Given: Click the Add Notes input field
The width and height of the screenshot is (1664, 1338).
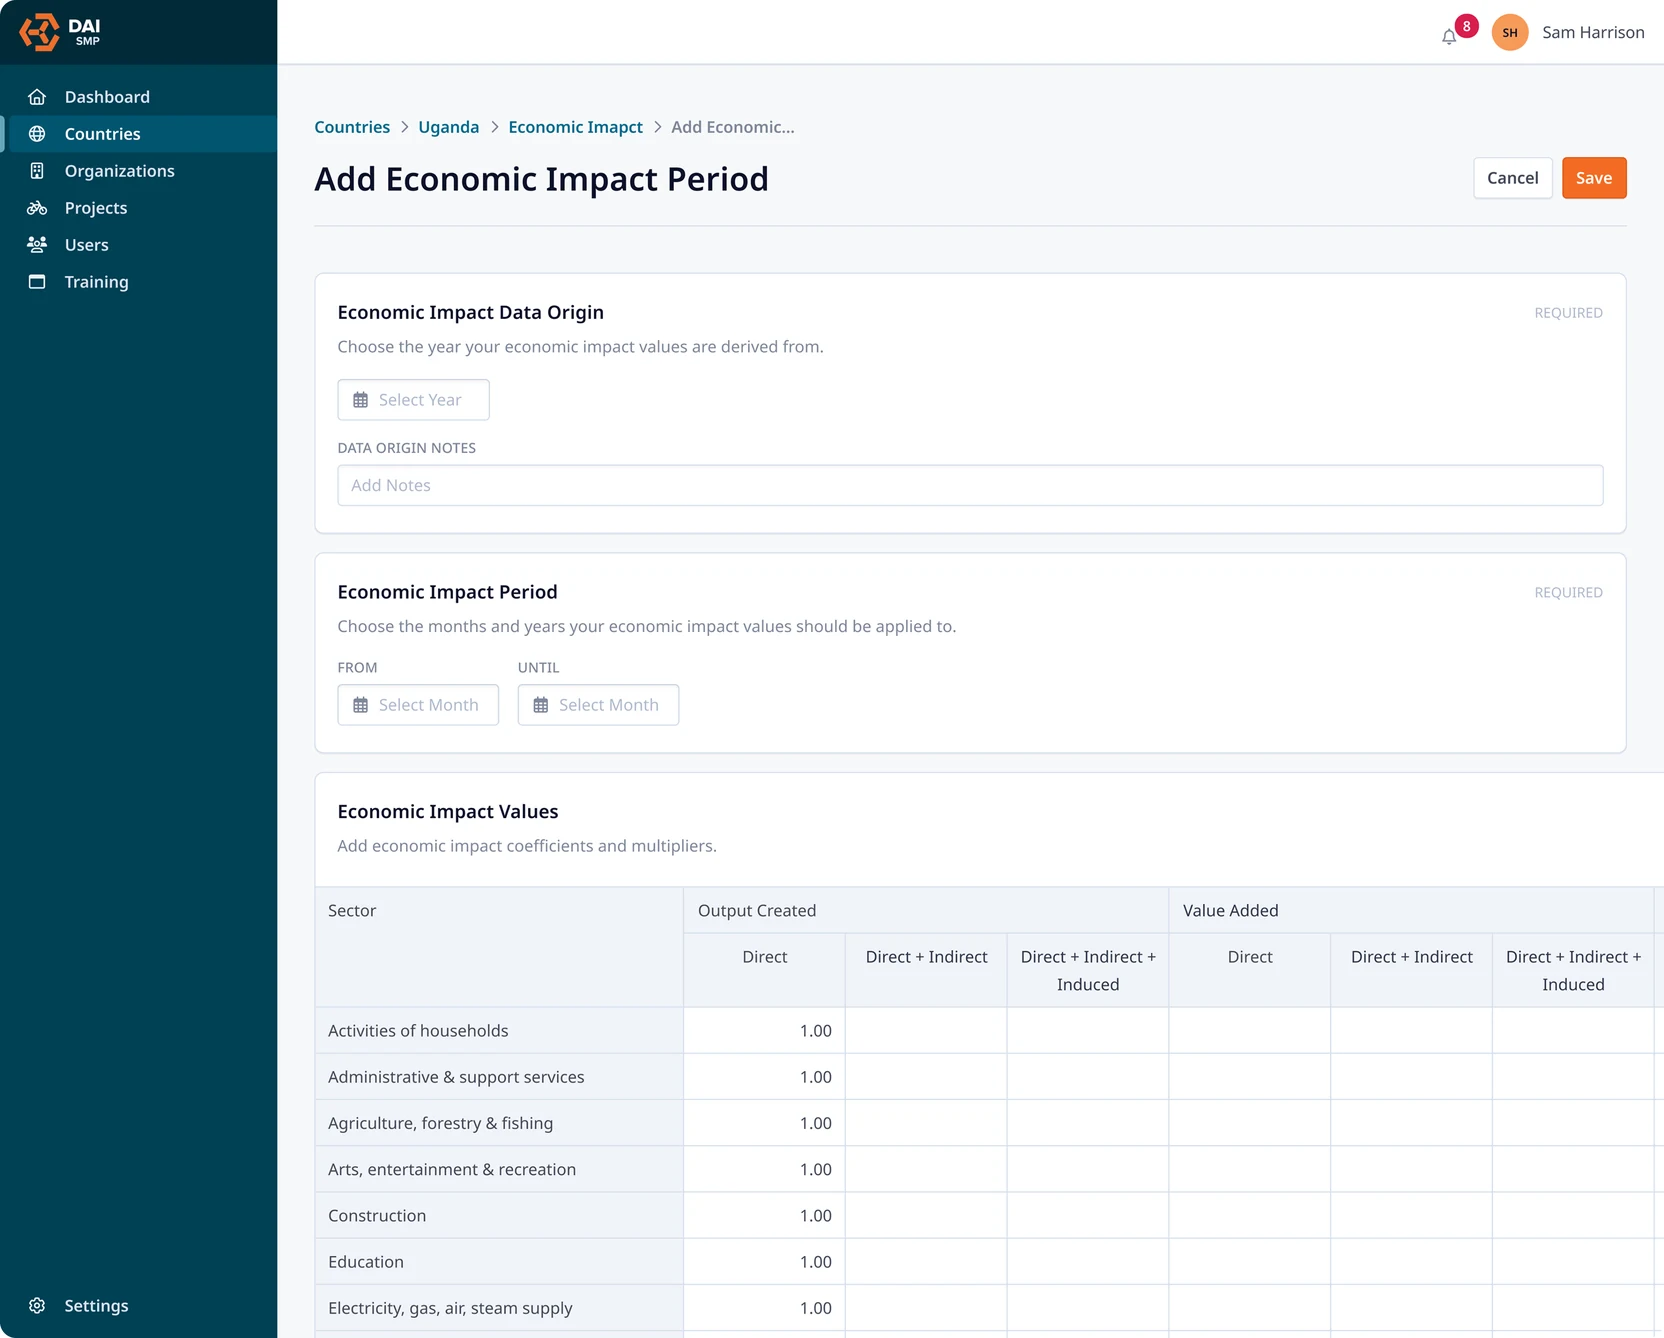Looking at the screenshot, I should [970, 485].
